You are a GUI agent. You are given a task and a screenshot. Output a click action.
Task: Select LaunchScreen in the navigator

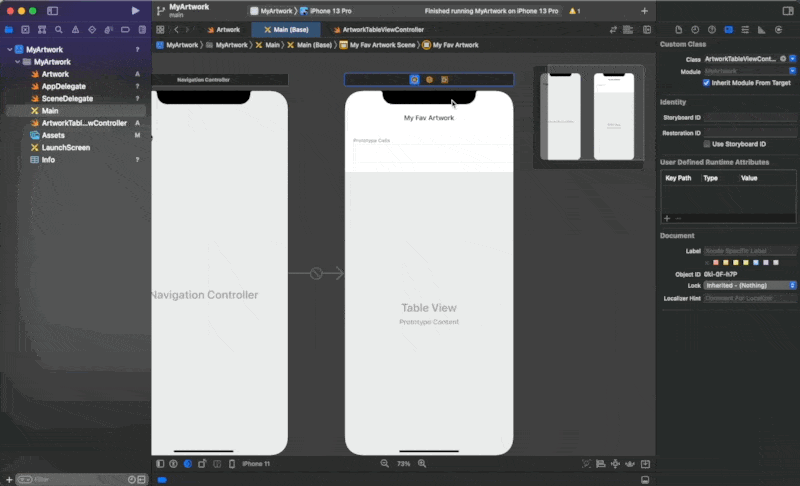pyautogui.click(x=66, y=147)
